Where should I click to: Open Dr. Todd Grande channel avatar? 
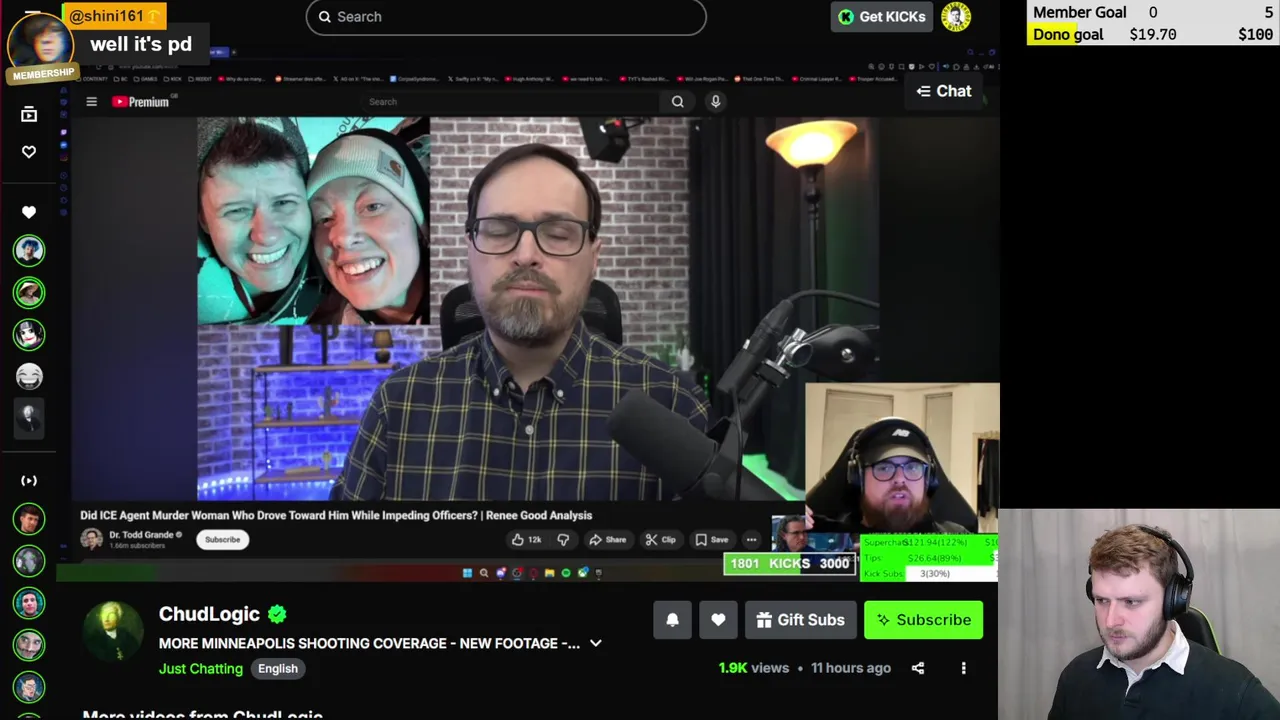pyautogui.click(x=91, y=539)
